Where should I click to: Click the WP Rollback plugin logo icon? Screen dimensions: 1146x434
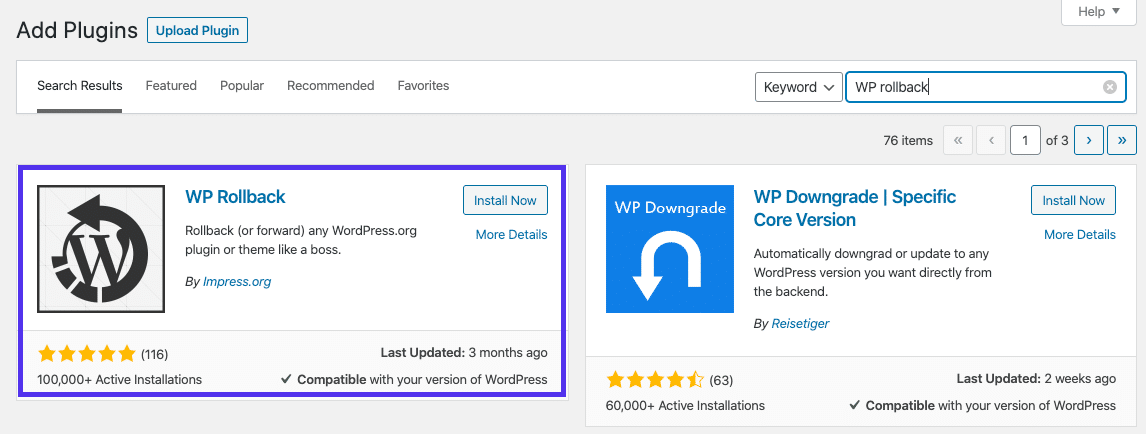[101, 249]
